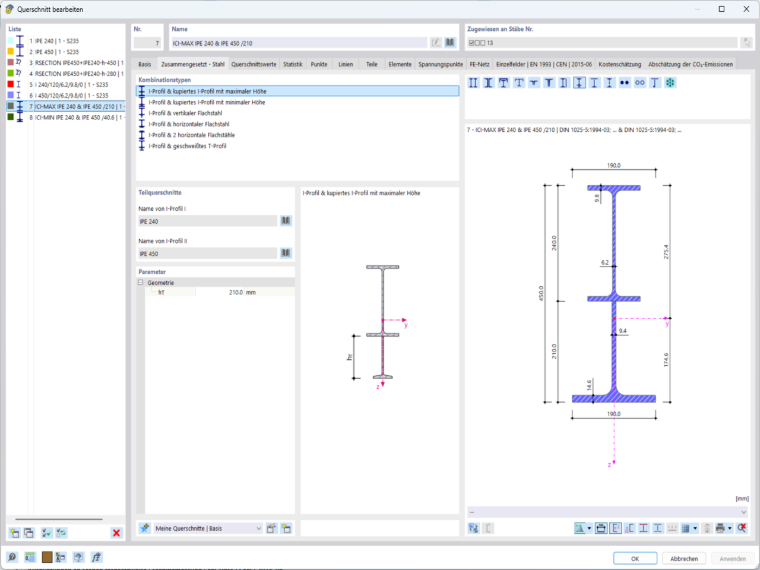Viewport: 760px width, 570px height.
Task: Click the view settings icon next to fx
Action: (79, 557)
